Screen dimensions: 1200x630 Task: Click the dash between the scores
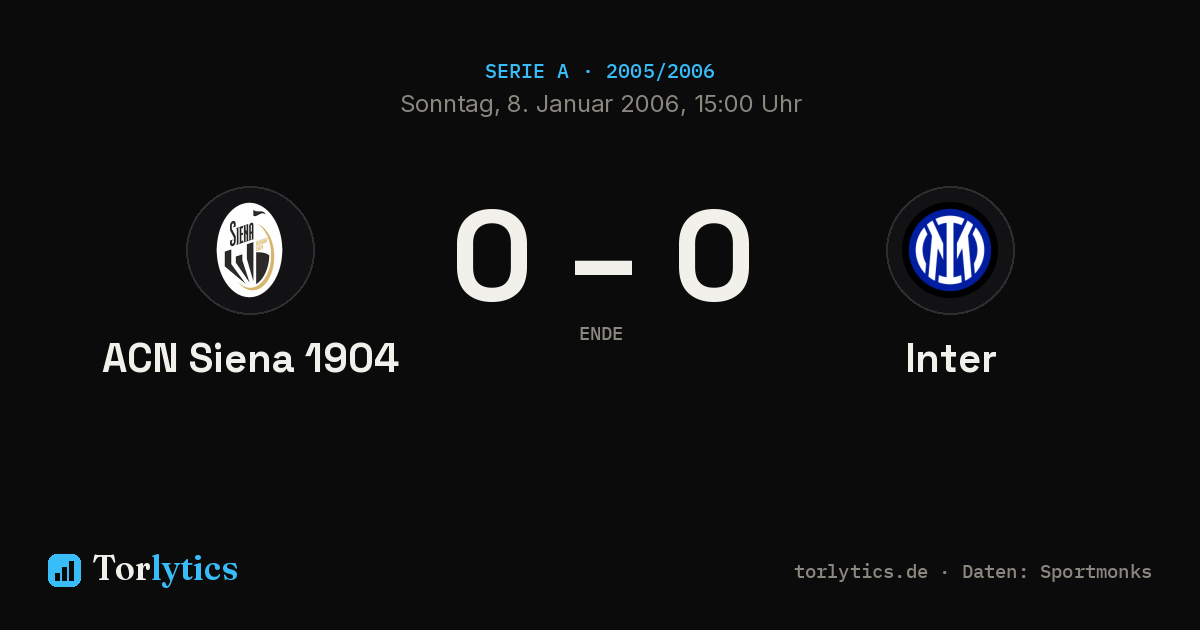pyautogui.click(x=603, y=267)
